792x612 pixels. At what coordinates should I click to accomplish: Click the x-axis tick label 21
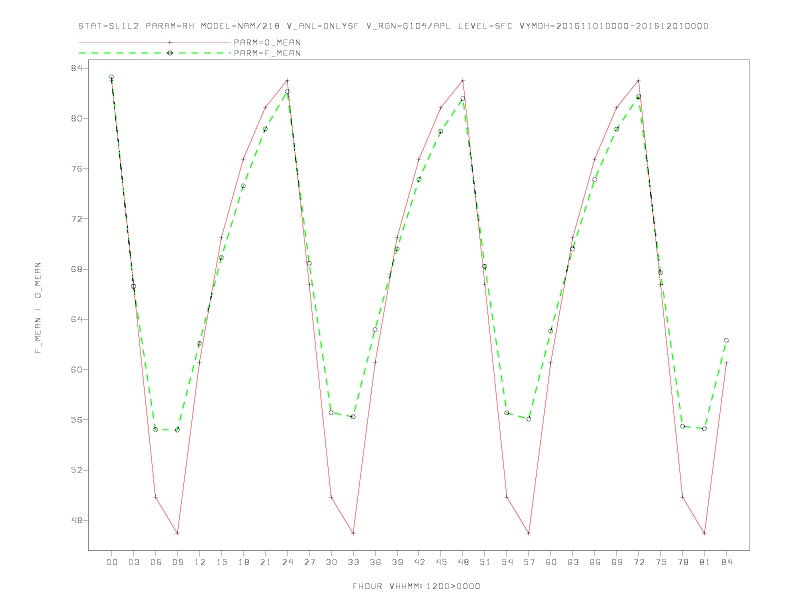[265, 562]
